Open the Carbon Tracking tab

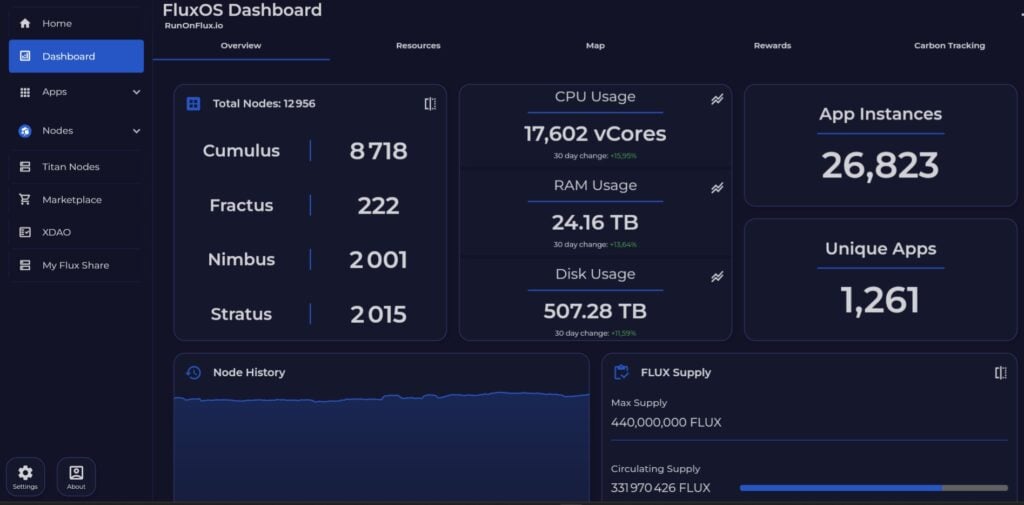pos(950,46)
